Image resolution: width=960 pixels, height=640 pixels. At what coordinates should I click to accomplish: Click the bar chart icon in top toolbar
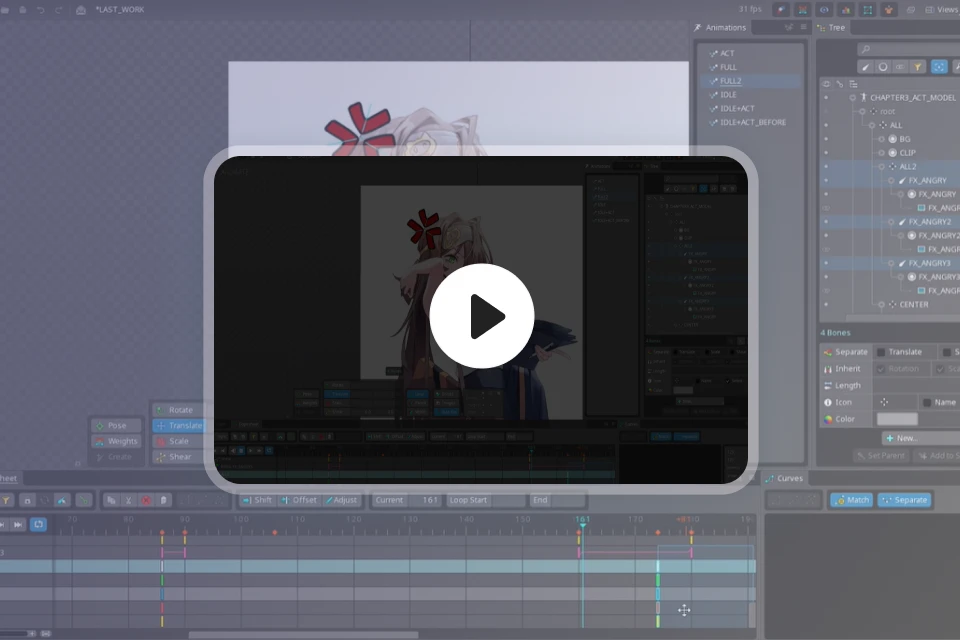click(846, 9)
